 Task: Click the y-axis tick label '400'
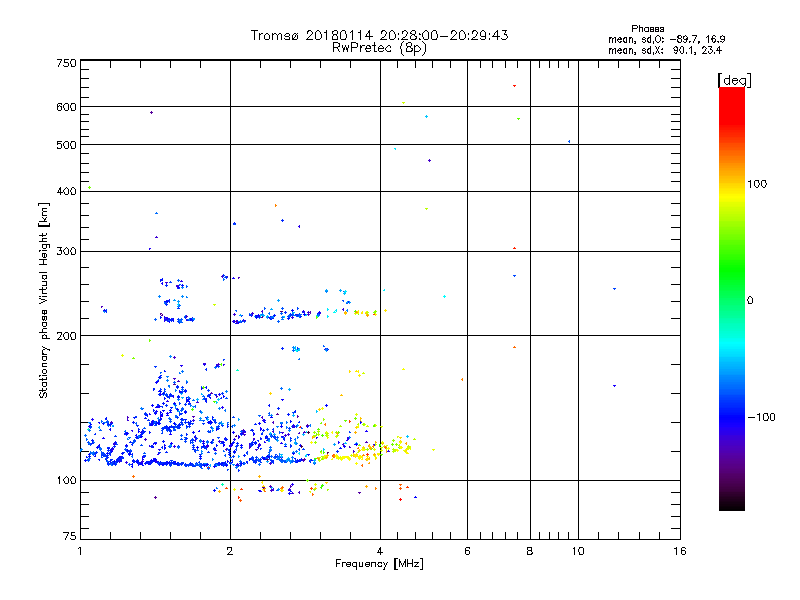[66, 192]
